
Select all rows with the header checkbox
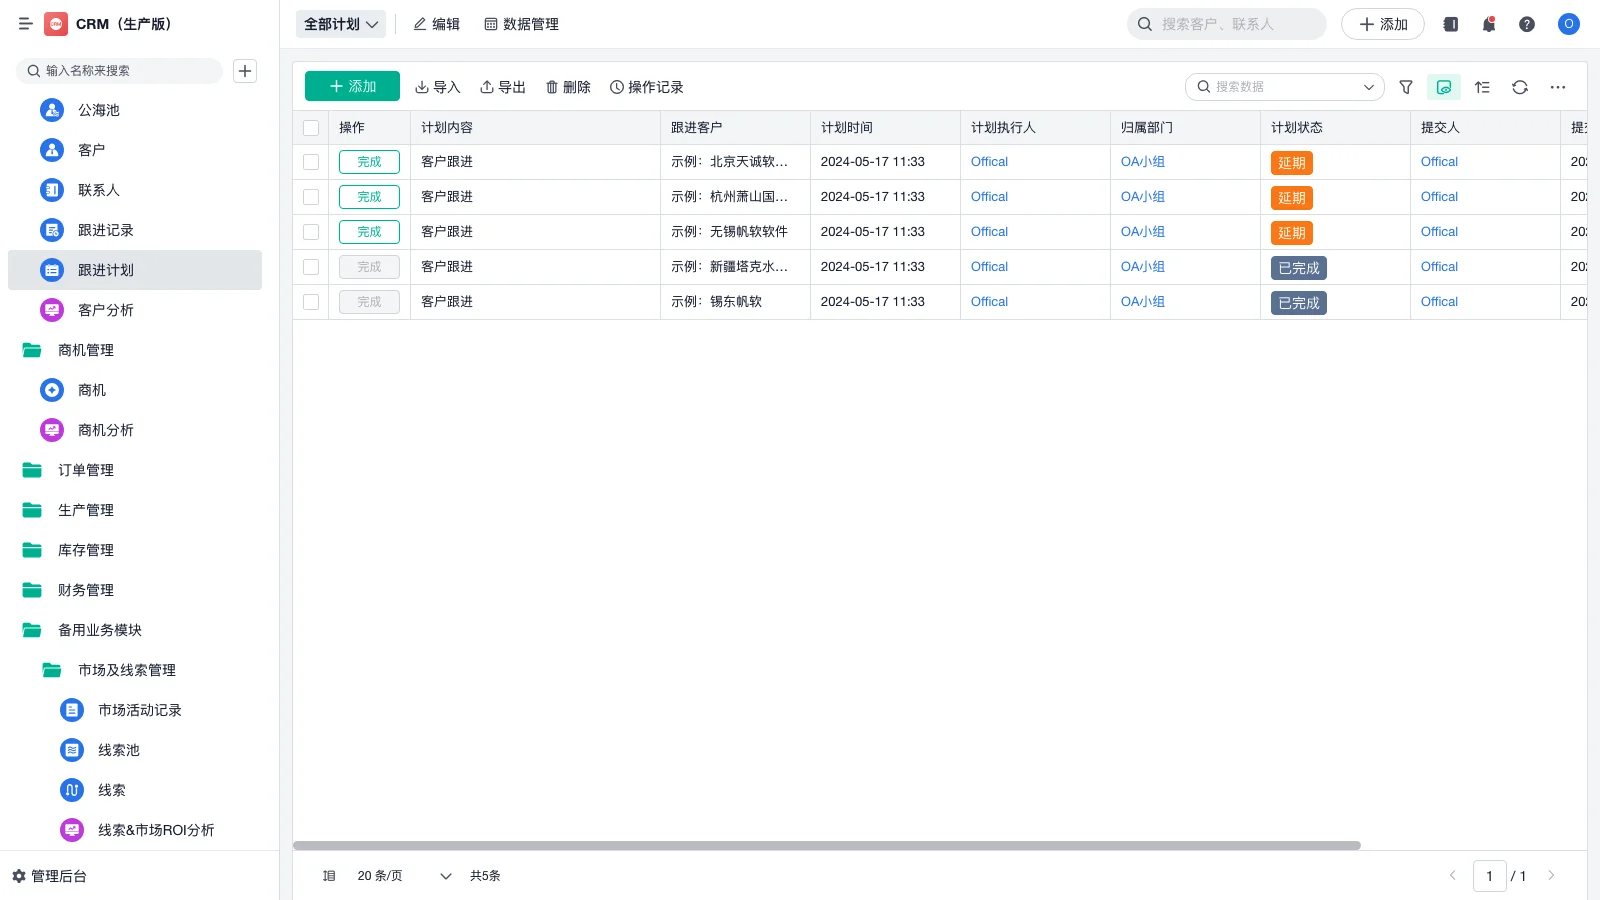tap(311, 128)
